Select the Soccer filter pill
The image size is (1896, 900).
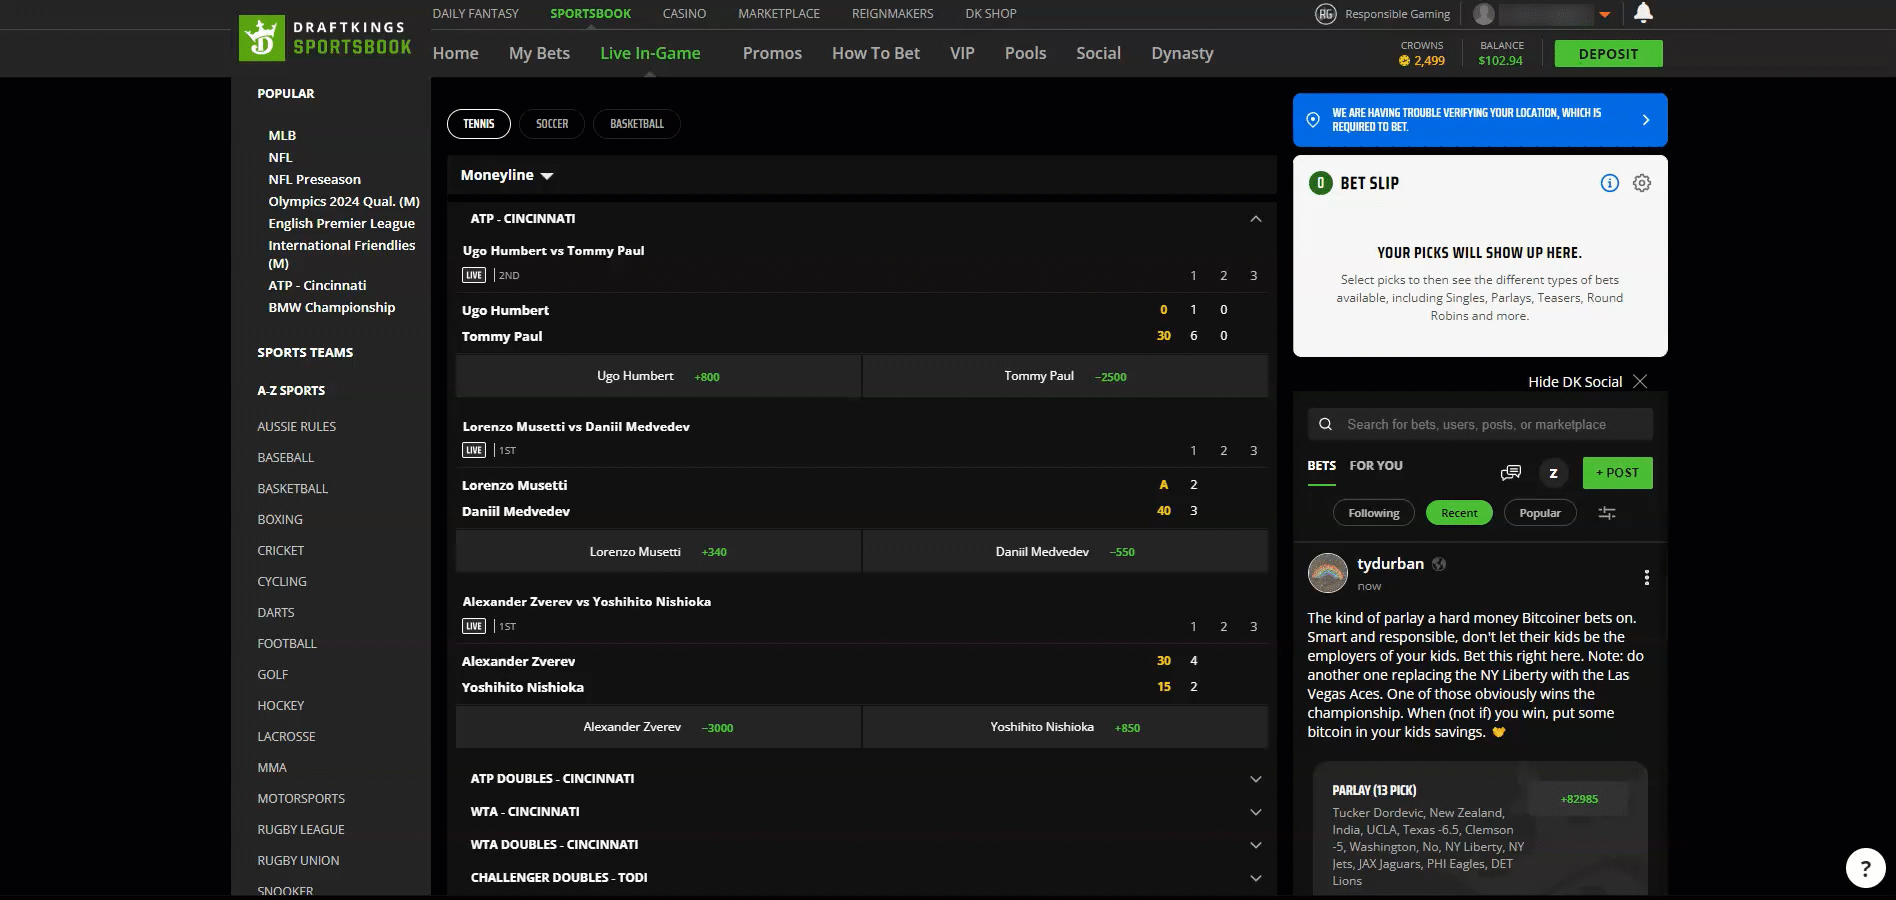point(552,124)
